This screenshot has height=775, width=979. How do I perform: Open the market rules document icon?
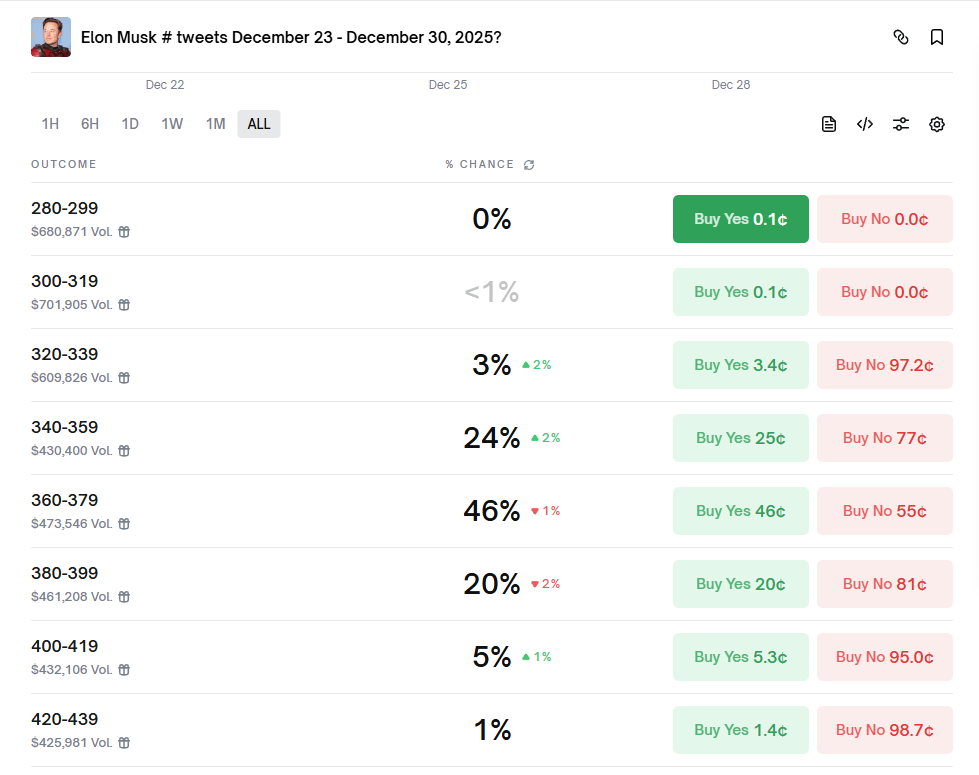829,123
